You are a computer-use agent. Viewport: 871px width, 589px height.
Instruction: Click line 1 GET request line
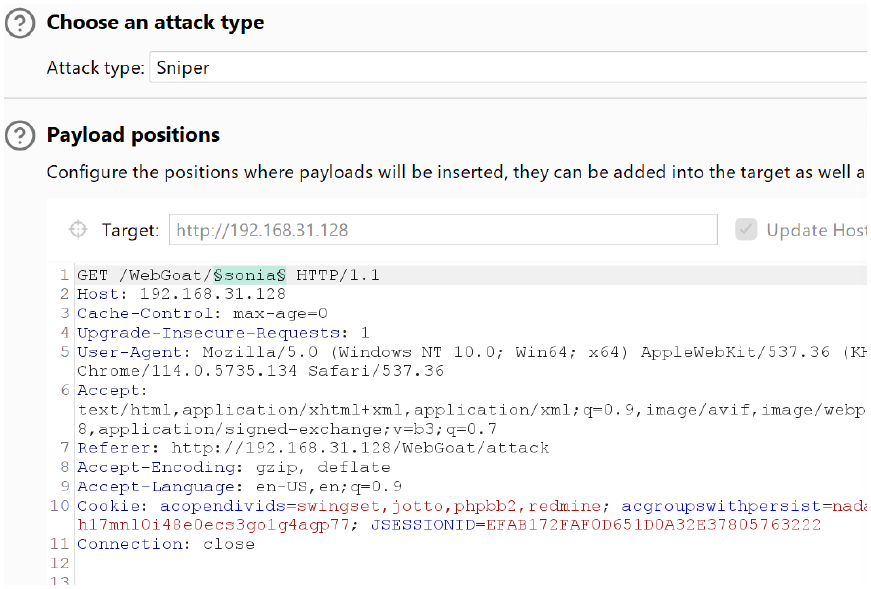point(228,275)
